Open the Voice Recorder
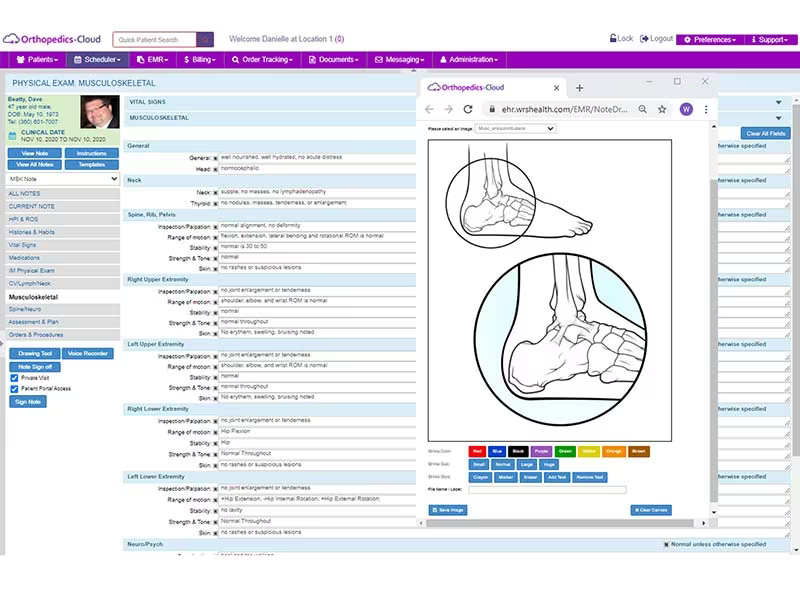This screenshot has height=600, width=800. [88, 354]
